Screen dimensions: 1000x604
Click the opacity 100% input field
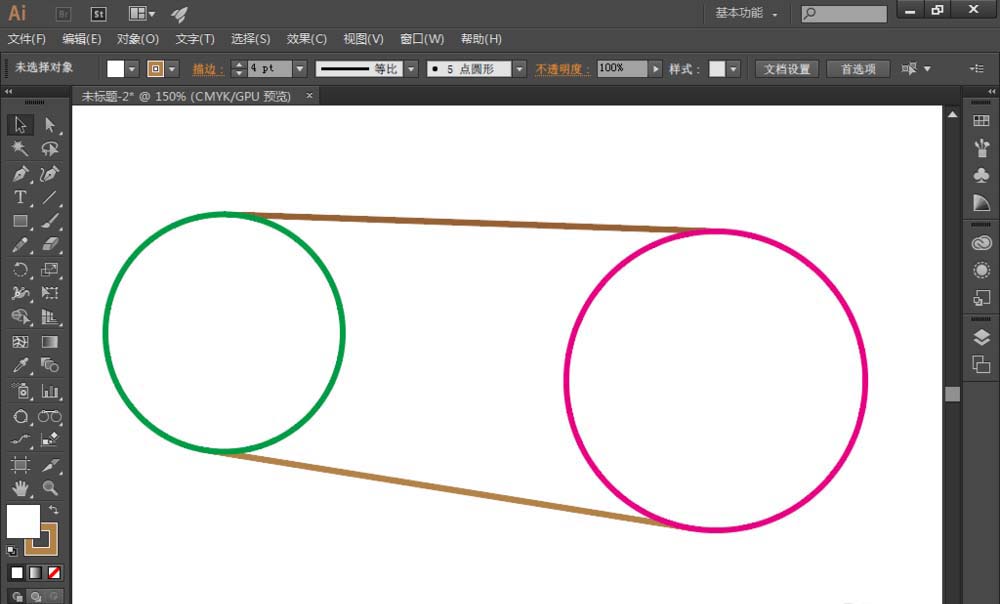click(x=622, y=68)
